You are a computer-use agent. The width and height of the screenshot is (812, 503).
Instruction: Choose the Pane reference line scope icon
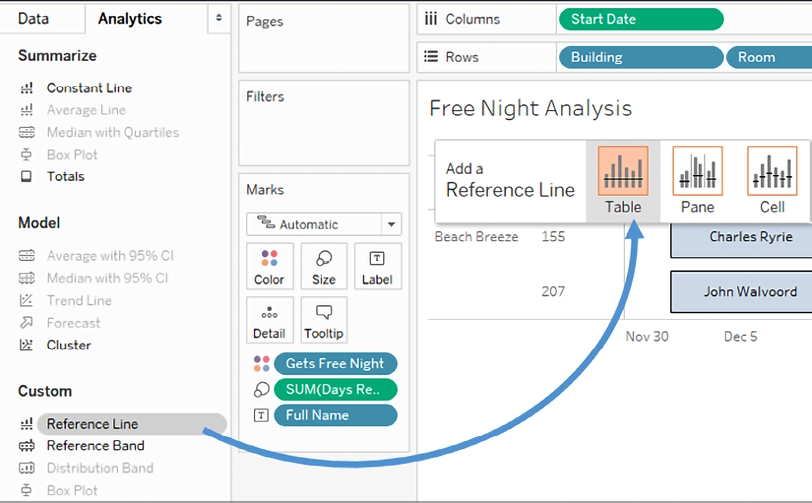click(x=697, y=172)
